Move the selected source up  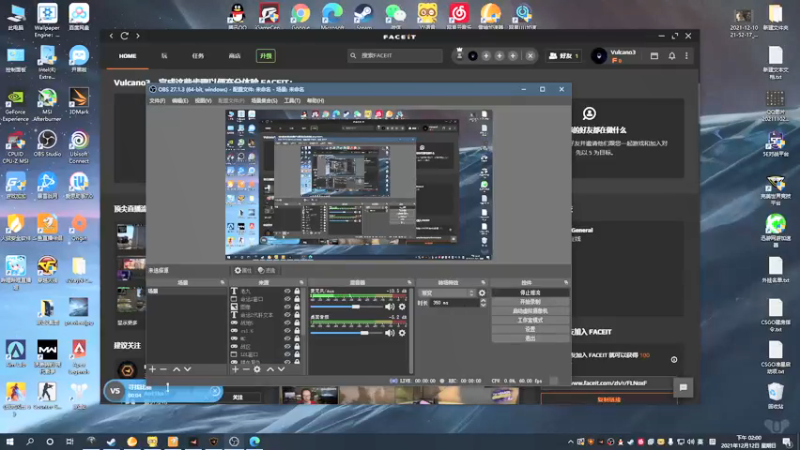click(x=270, y=369)
